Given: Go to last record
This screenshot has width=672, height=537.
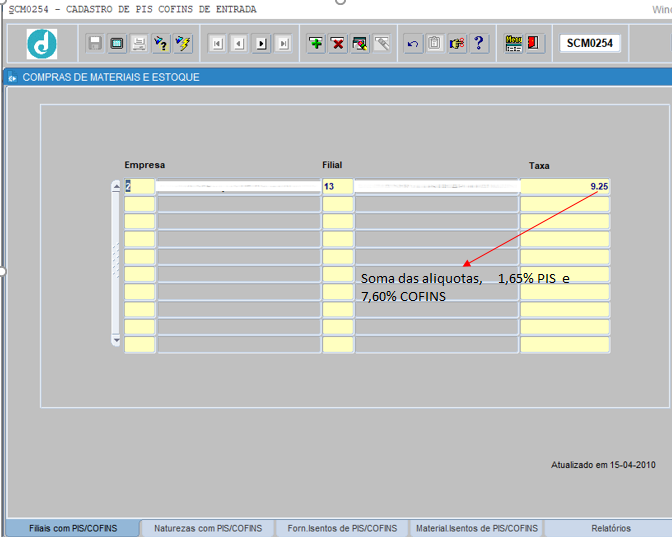Looking at the screenshot, I should (283, 43).
